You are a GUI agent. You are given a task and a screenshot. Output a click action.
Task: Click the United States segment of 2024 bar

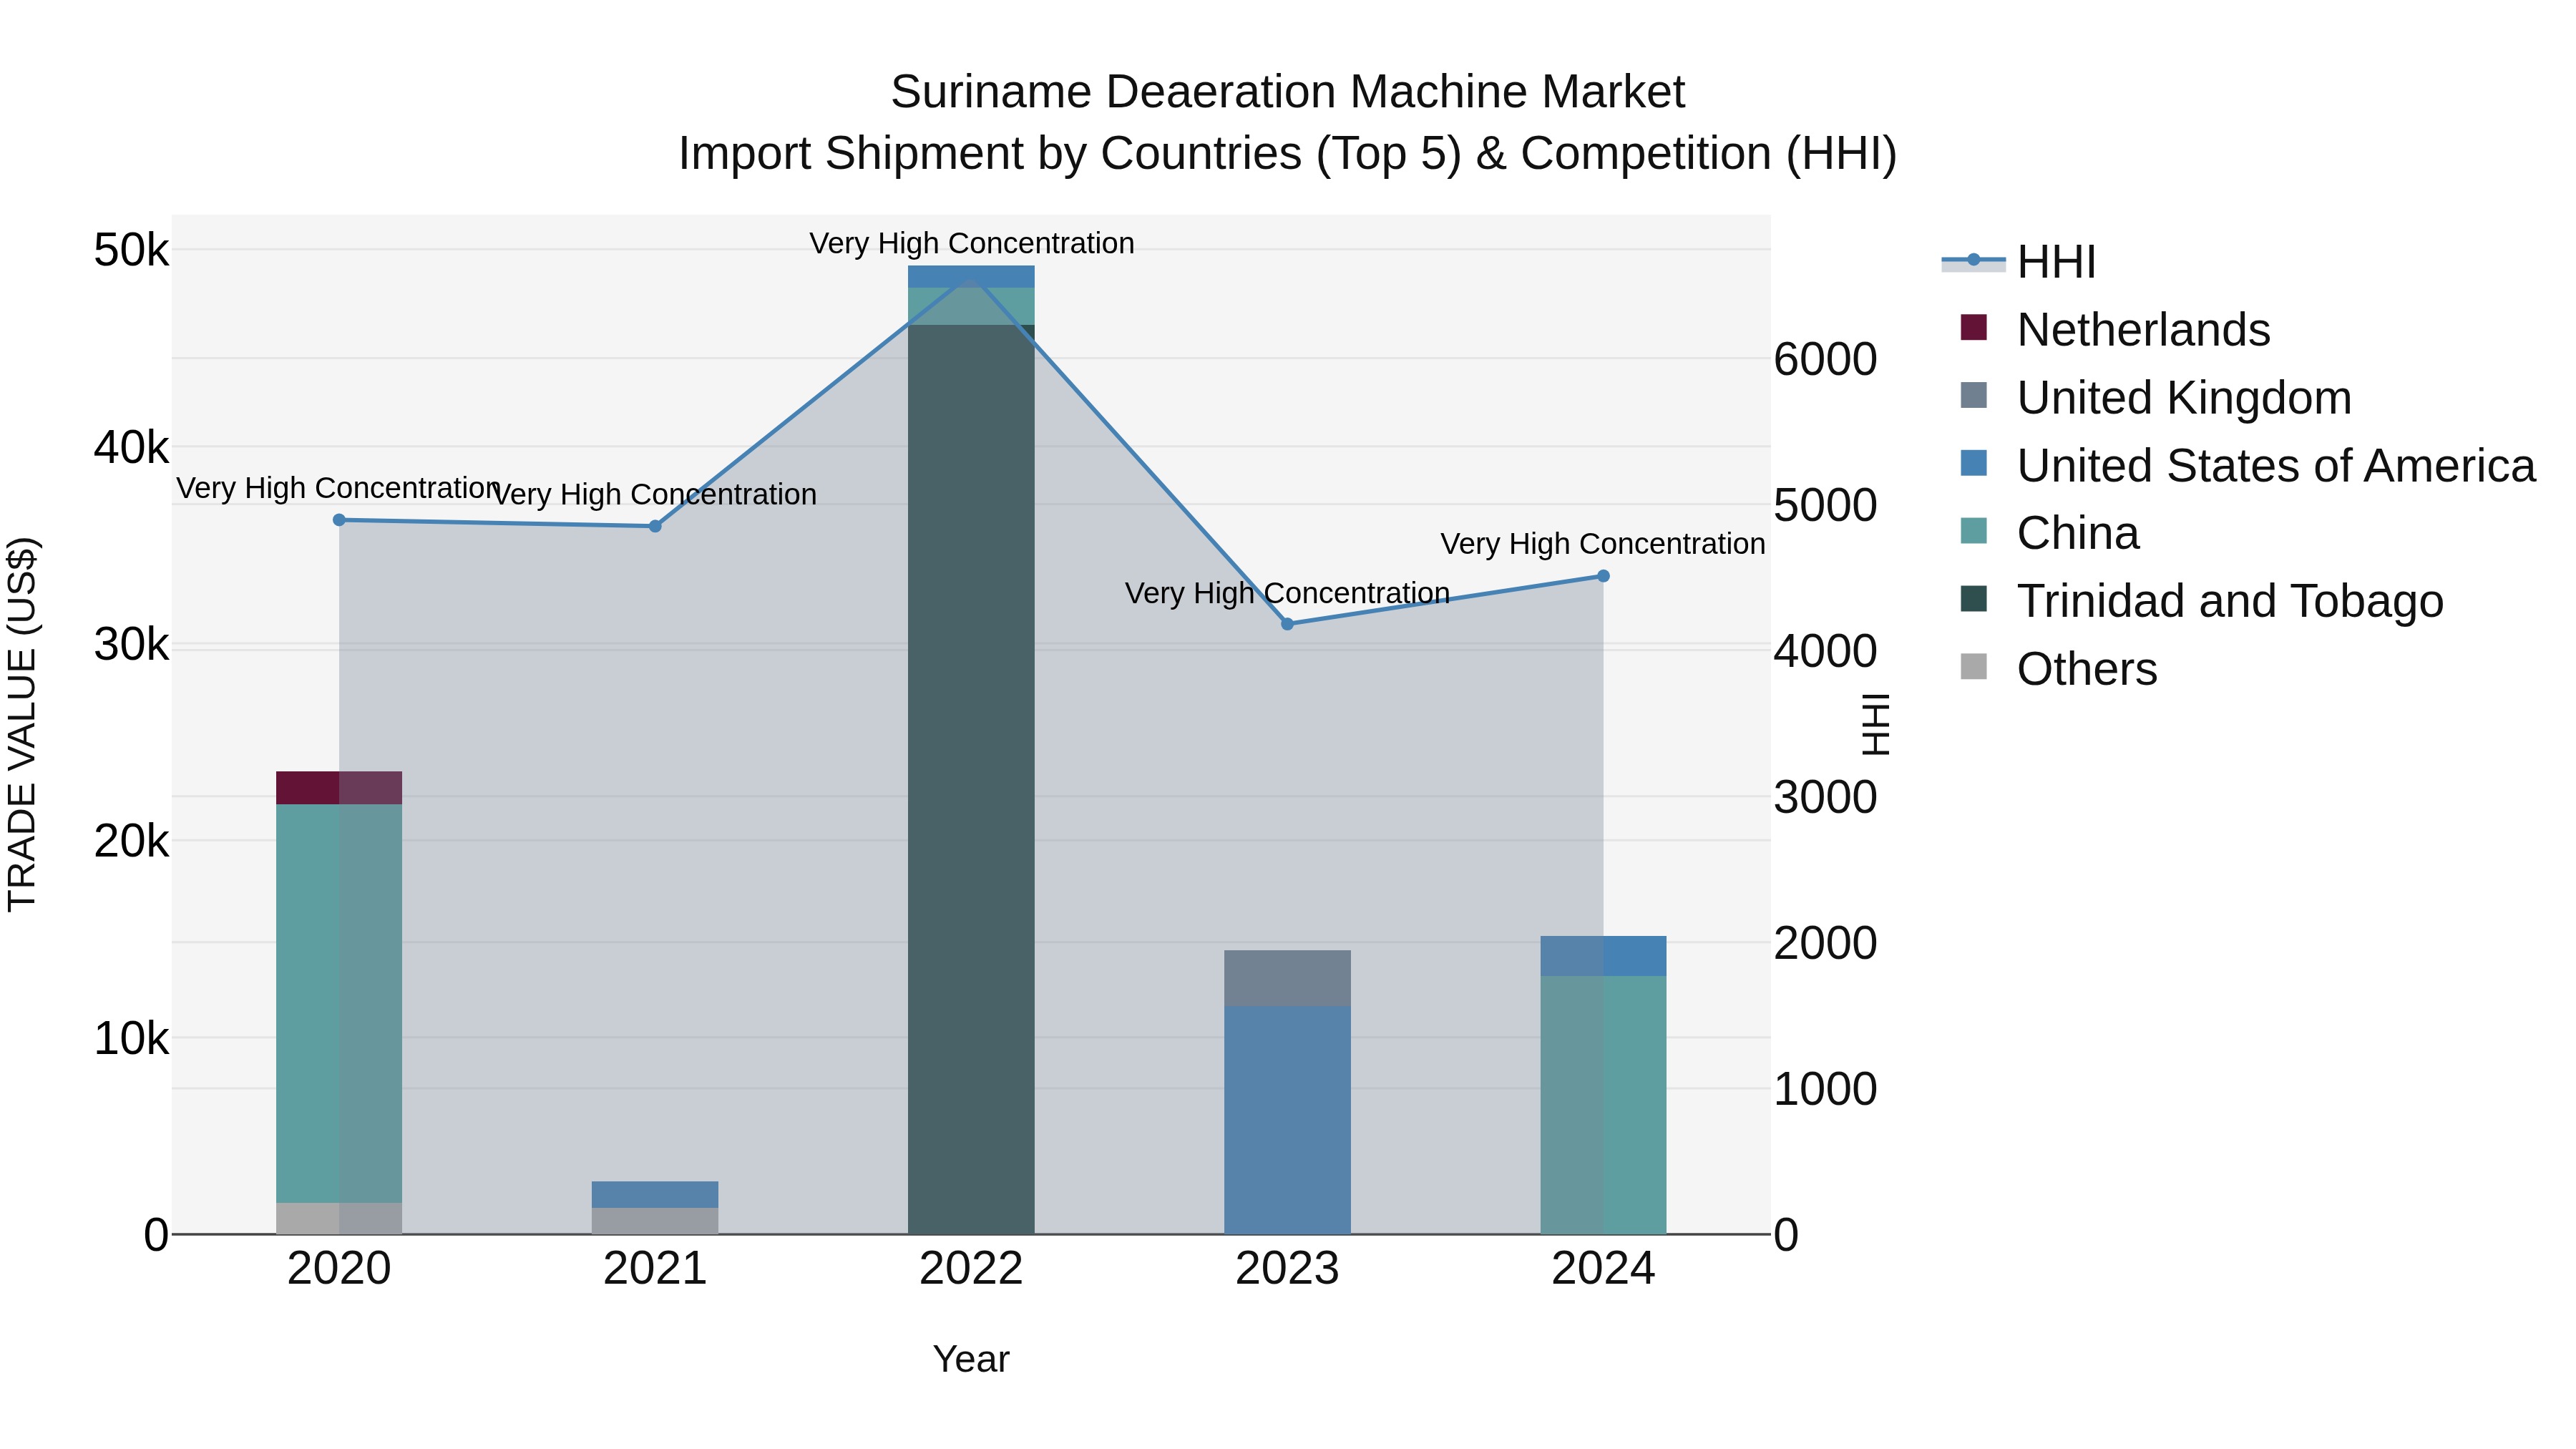(x=1603, y=956)
